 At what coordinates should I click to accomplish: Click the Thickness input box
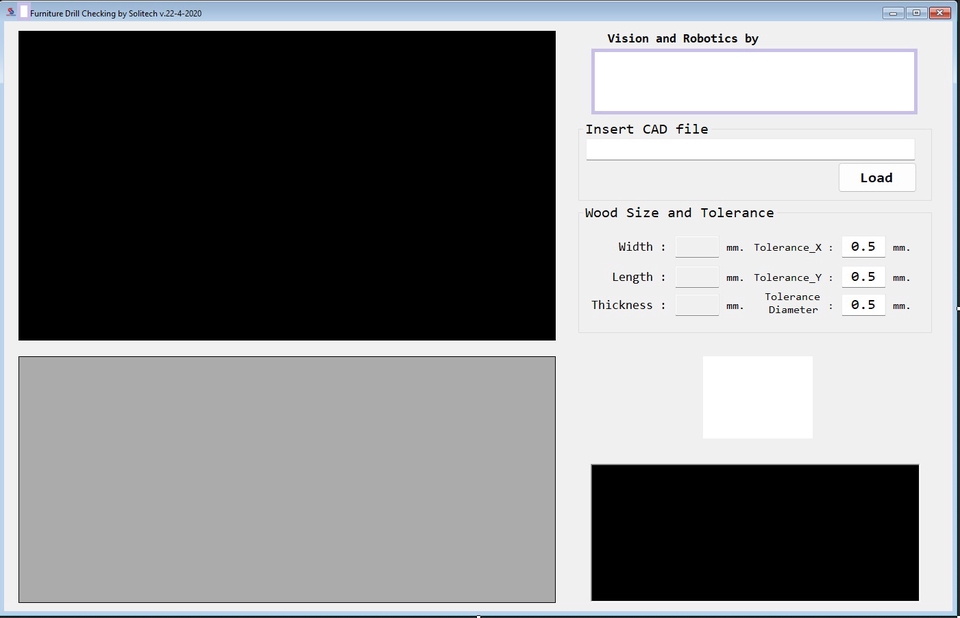695,304
